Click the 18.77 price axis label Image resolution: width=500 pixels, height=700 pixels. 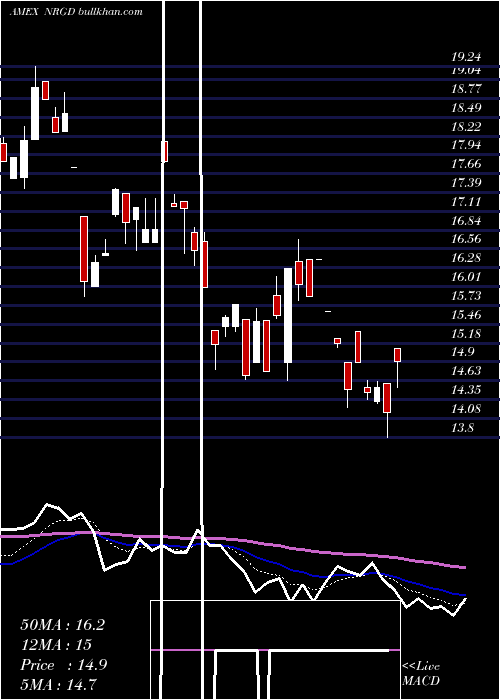tap(466, 89)
